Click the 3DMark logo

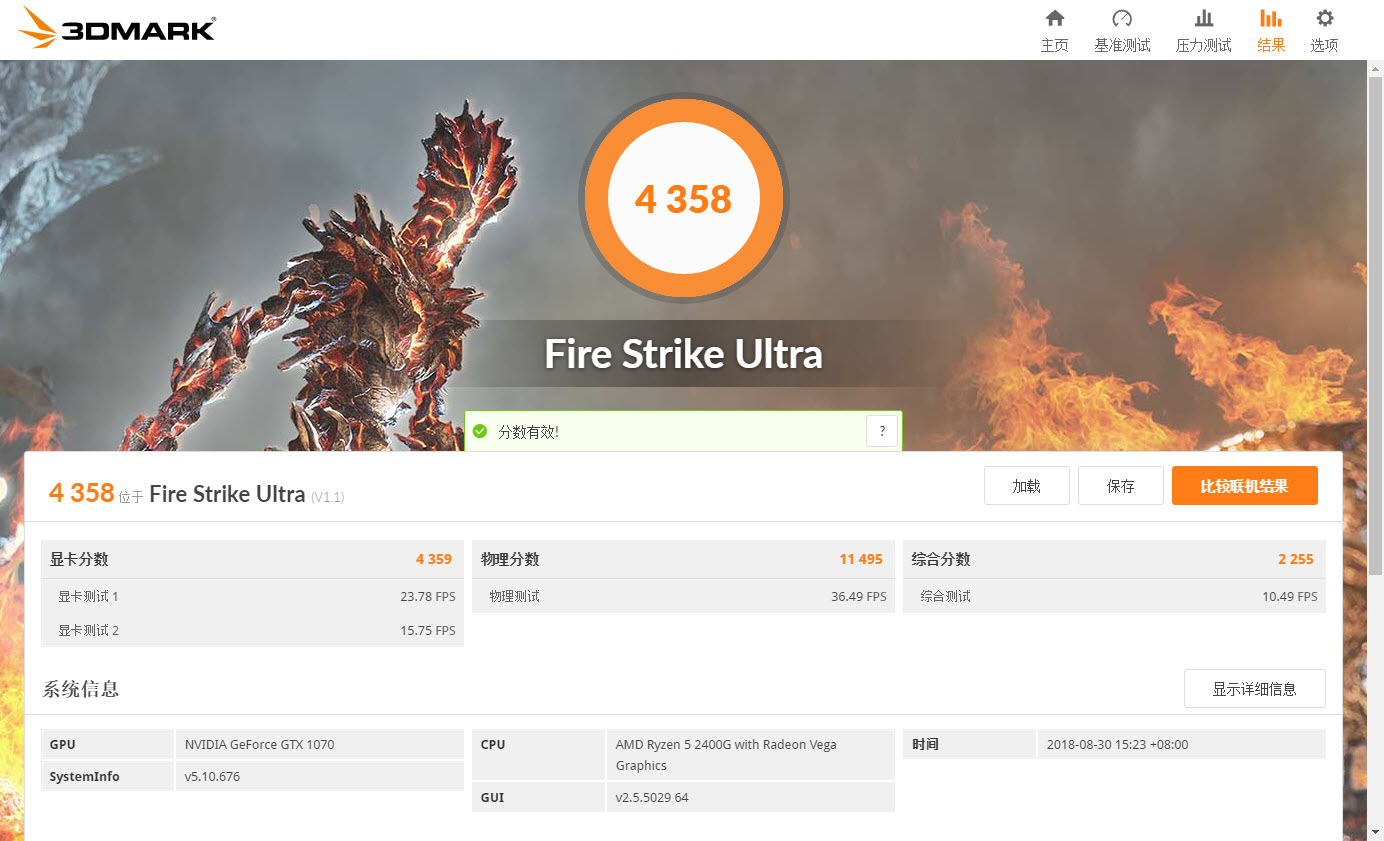coord(117,29)
